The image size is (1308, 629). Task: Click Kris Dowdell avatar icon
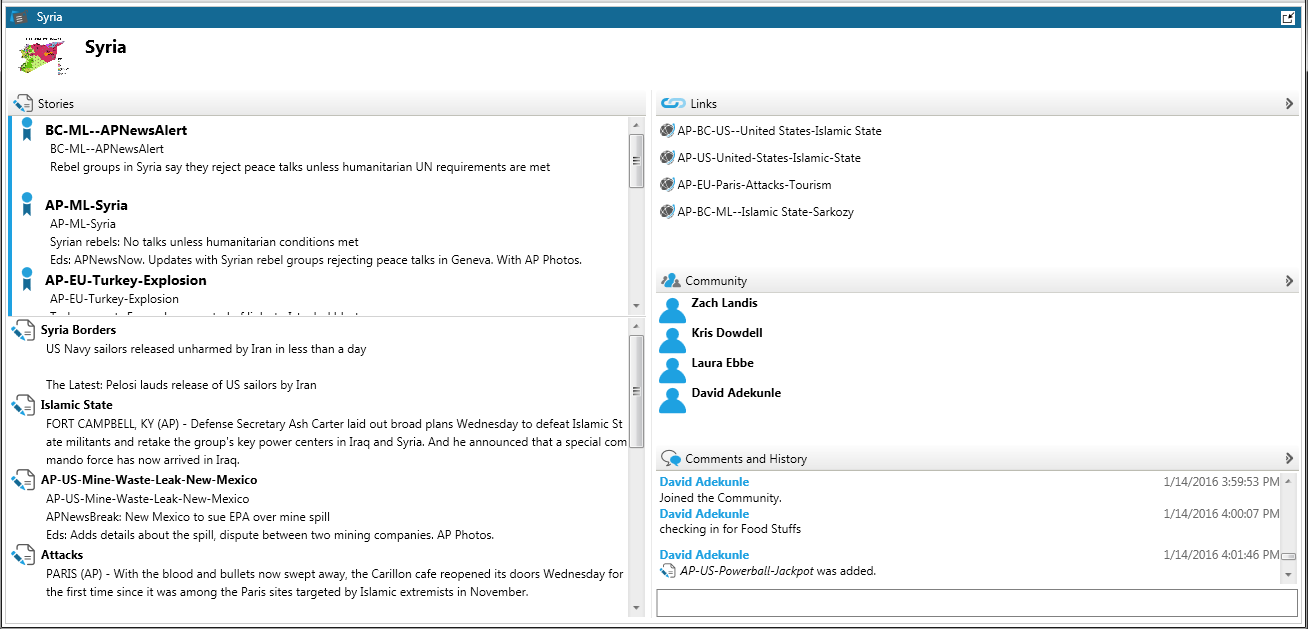[x=673, y=340]
